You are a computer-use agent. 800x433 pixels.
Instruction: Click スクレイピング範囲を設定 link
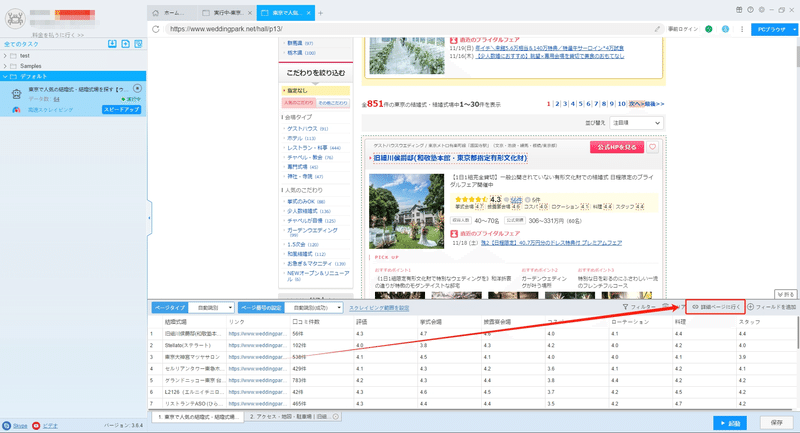379,308
